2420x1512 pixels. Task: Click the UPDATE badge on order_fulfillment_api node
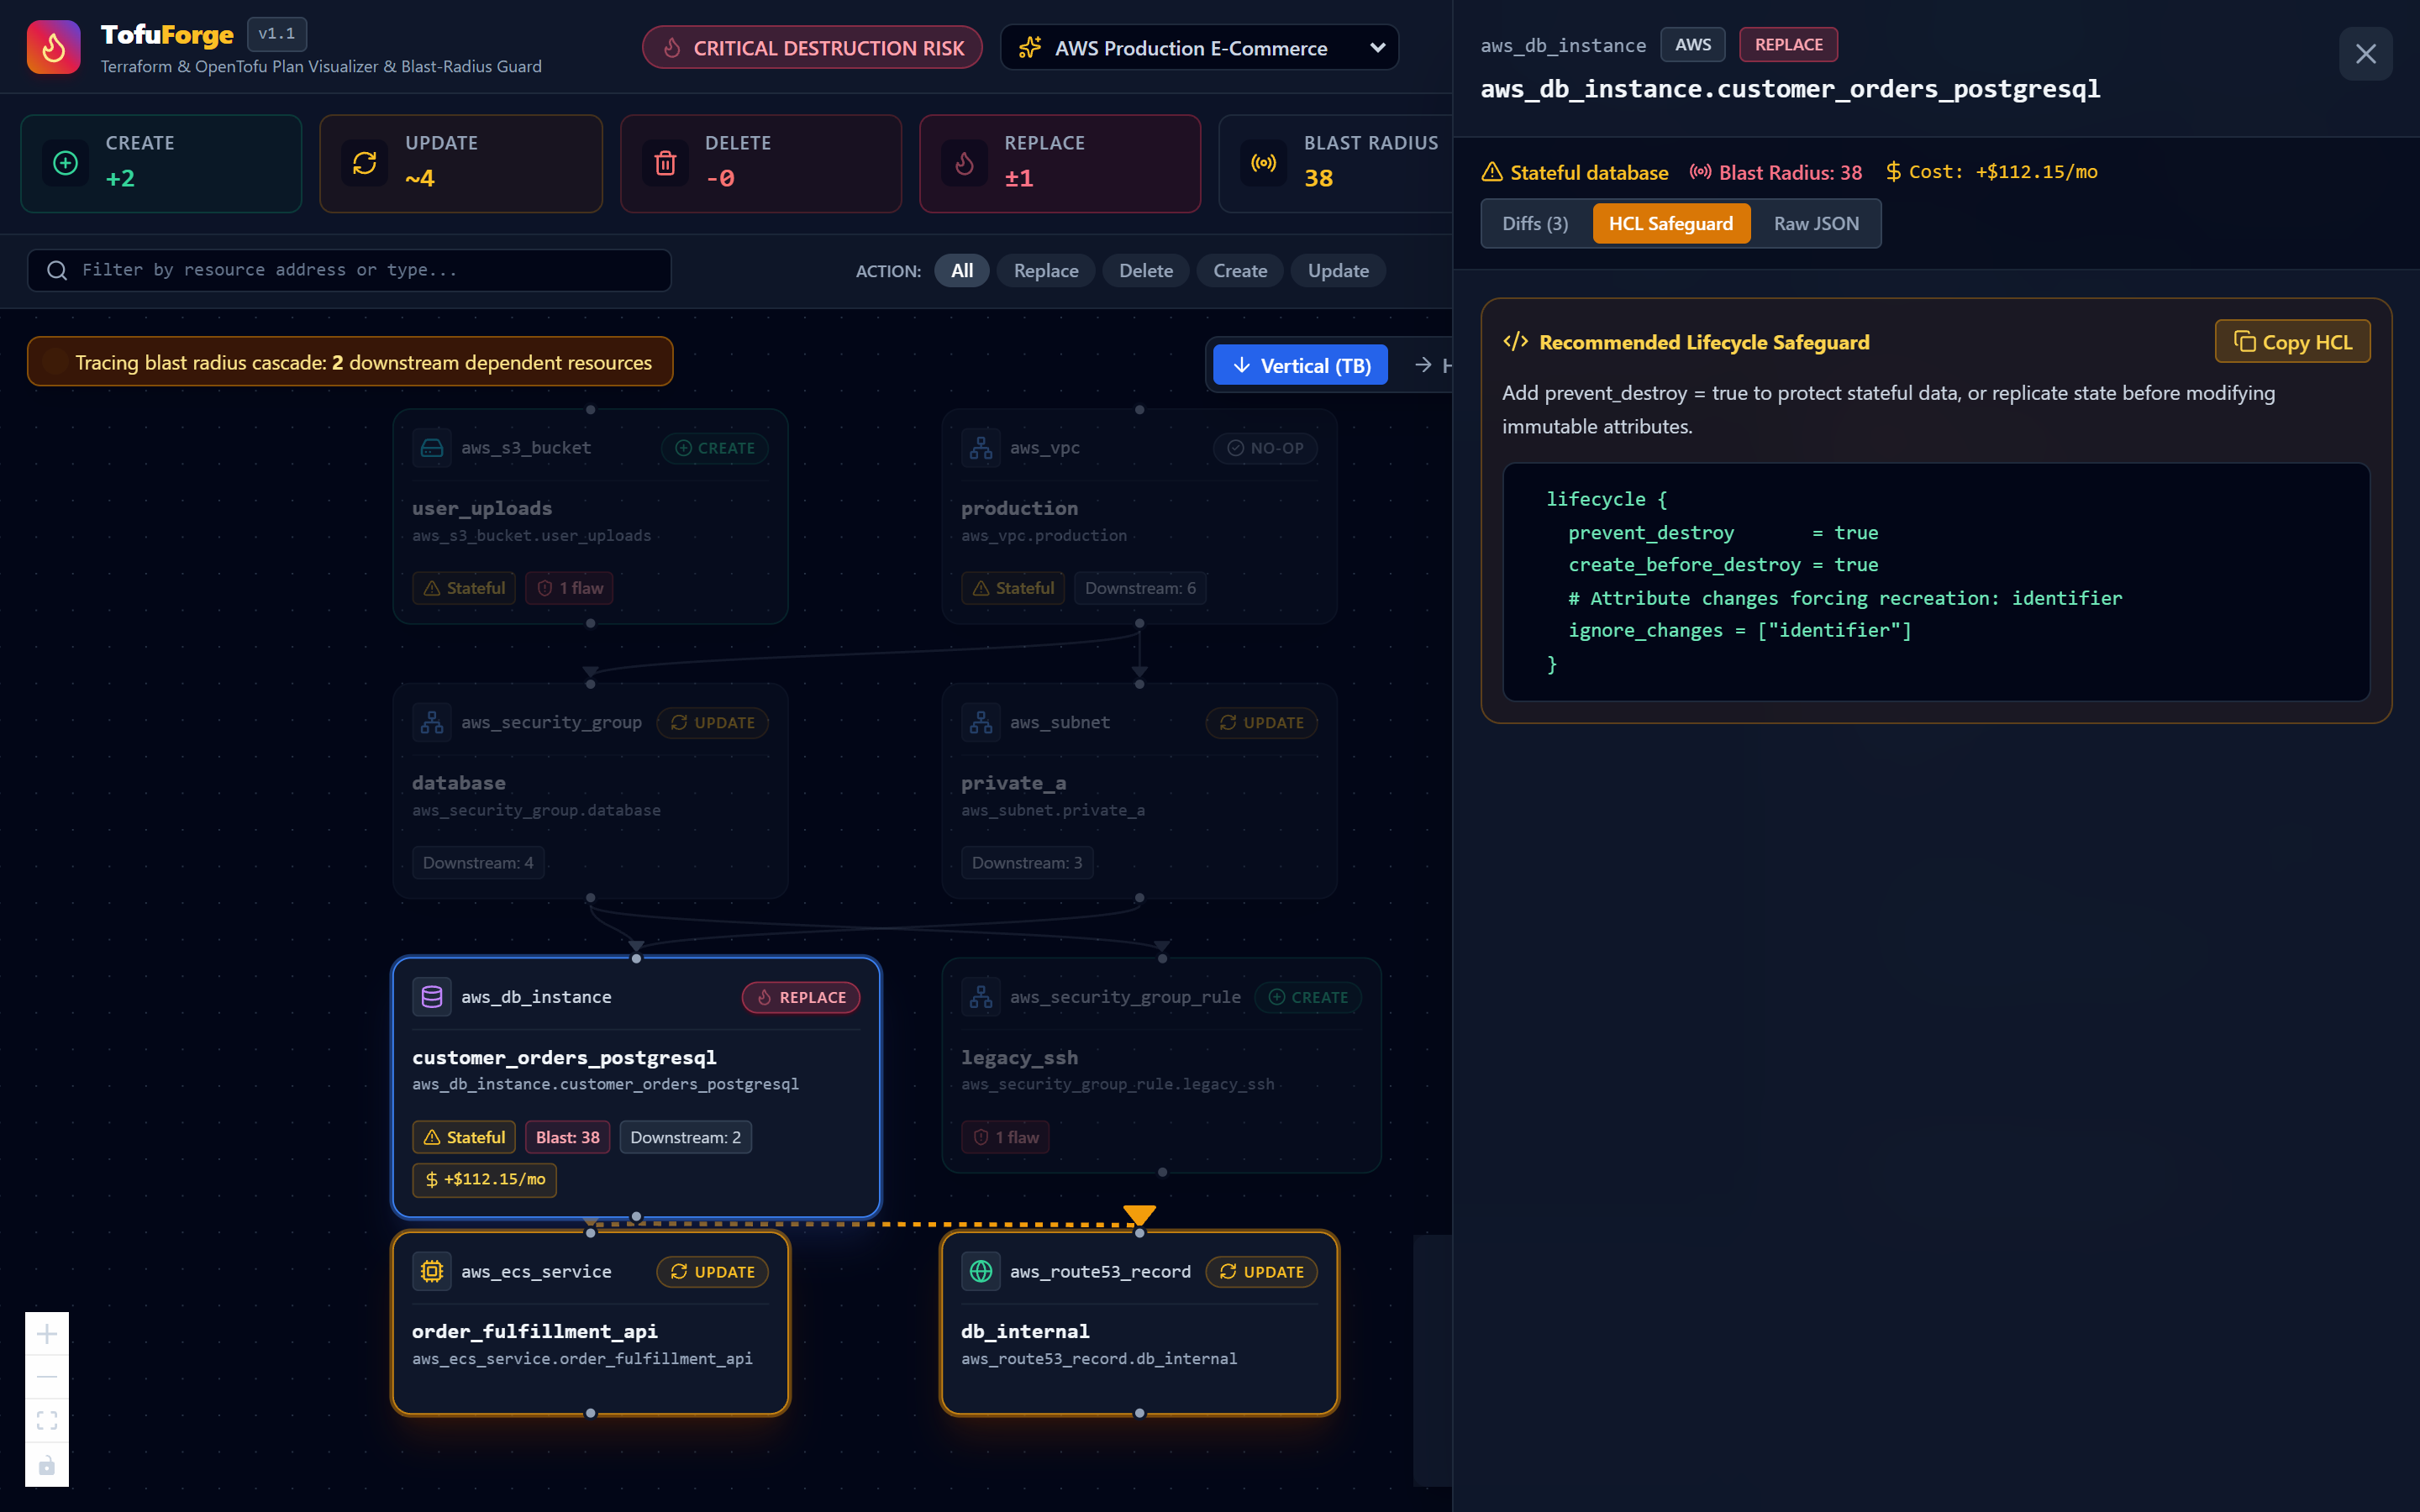tap(712, 1271)
